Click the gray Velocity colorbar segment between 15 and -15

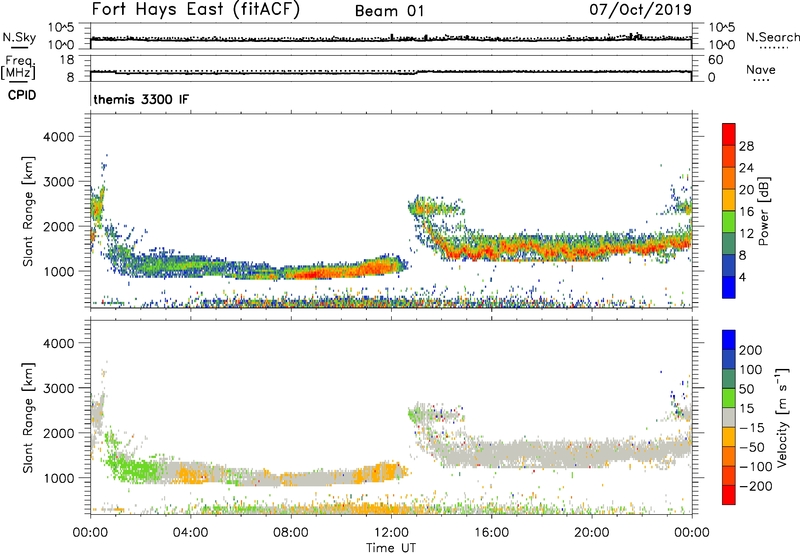coord(729,417)
